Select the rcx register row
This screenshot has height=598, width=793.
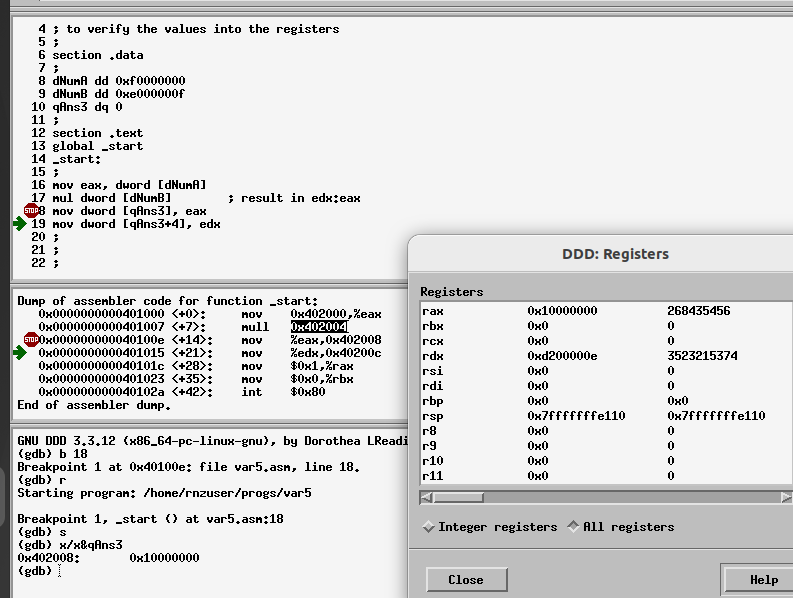coord(606,340)
